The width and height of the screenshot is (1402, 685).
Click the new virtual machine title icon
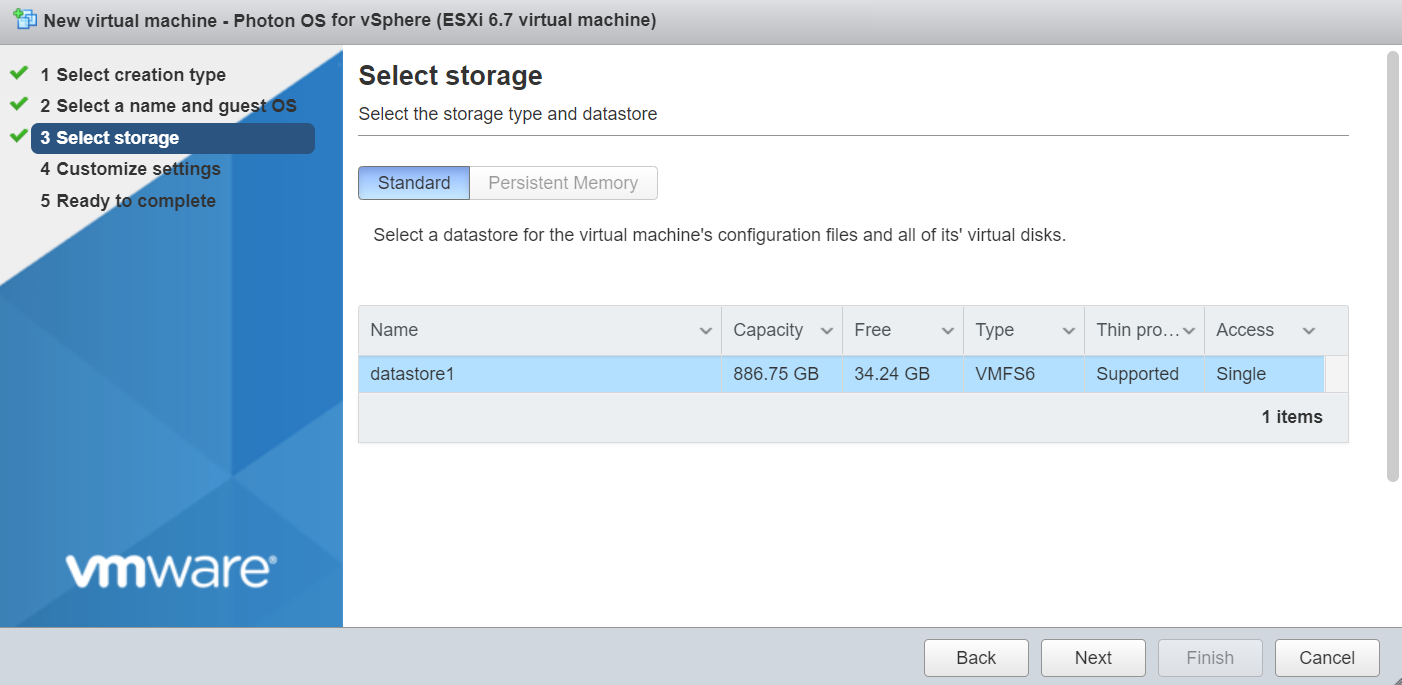pyautogui.click(x=25, y=20)
